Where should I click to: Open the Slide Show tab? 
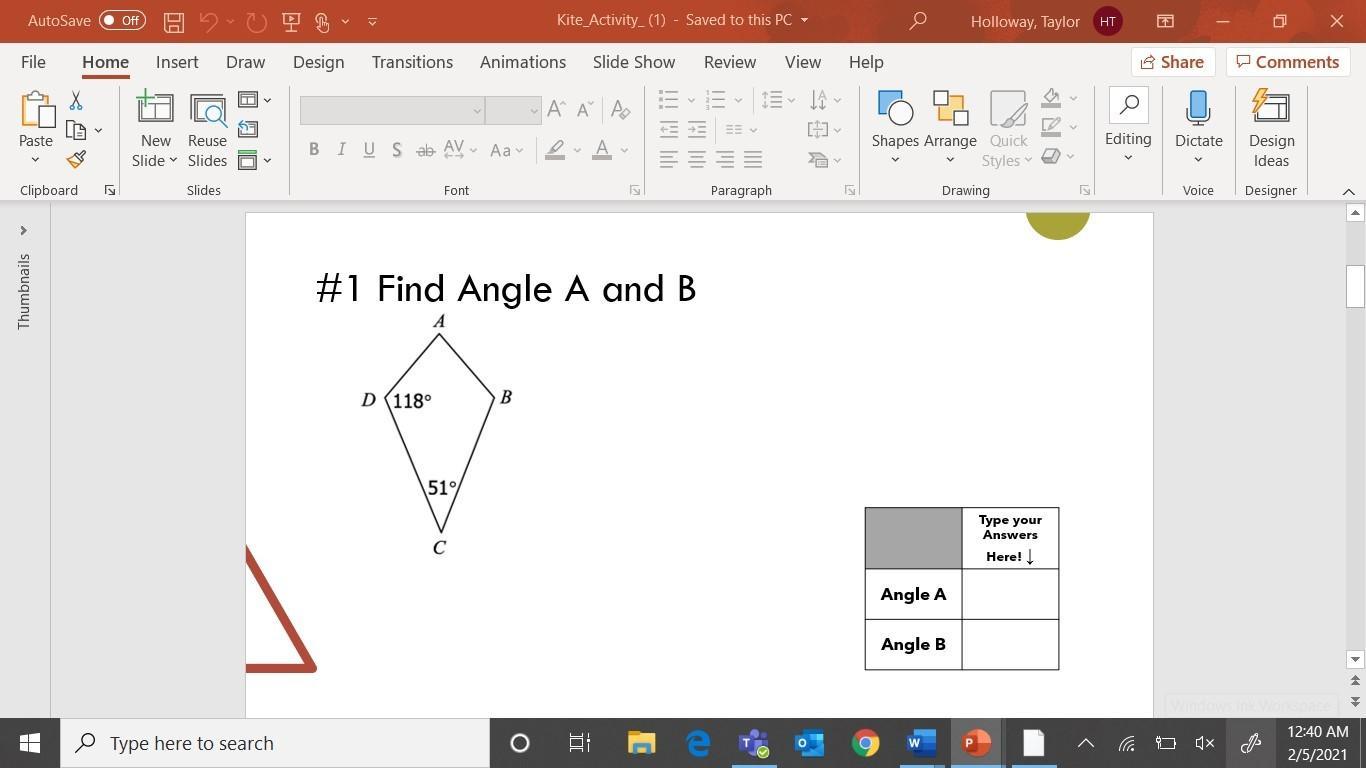pyautogui.click(x=634, y=62)
